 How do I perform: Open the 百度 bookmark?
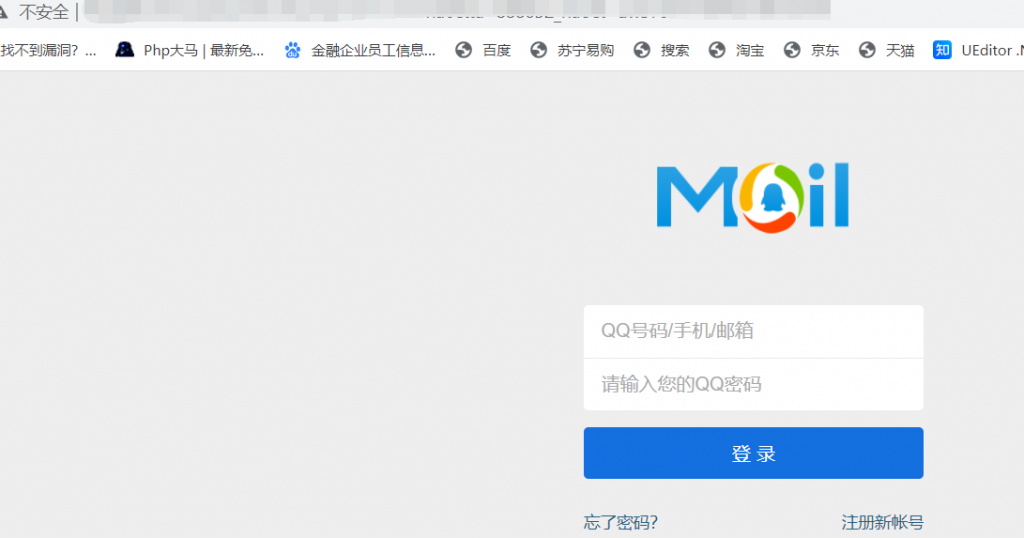click(483, 50)
